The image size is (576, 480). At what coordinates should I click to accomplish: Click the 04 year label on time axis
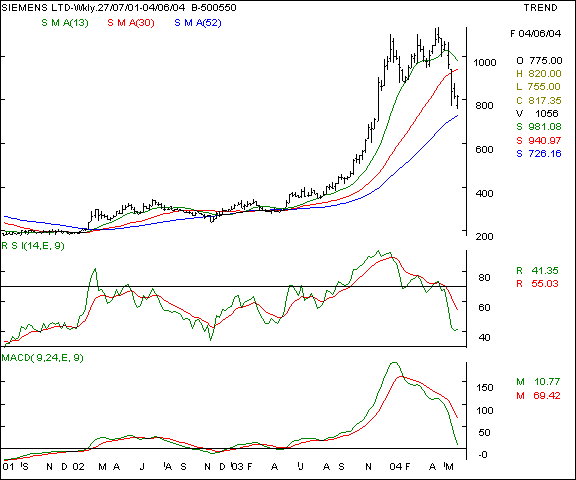396,467
